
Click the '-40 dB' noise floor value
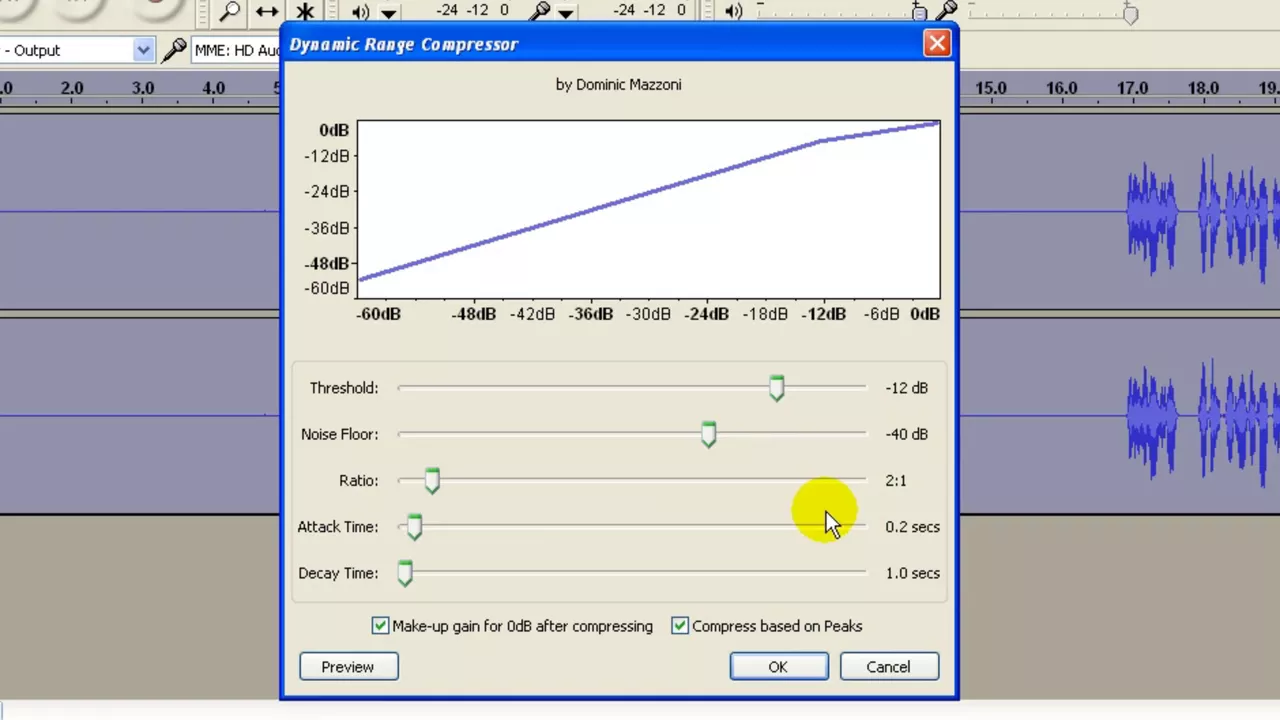point(906,434)
